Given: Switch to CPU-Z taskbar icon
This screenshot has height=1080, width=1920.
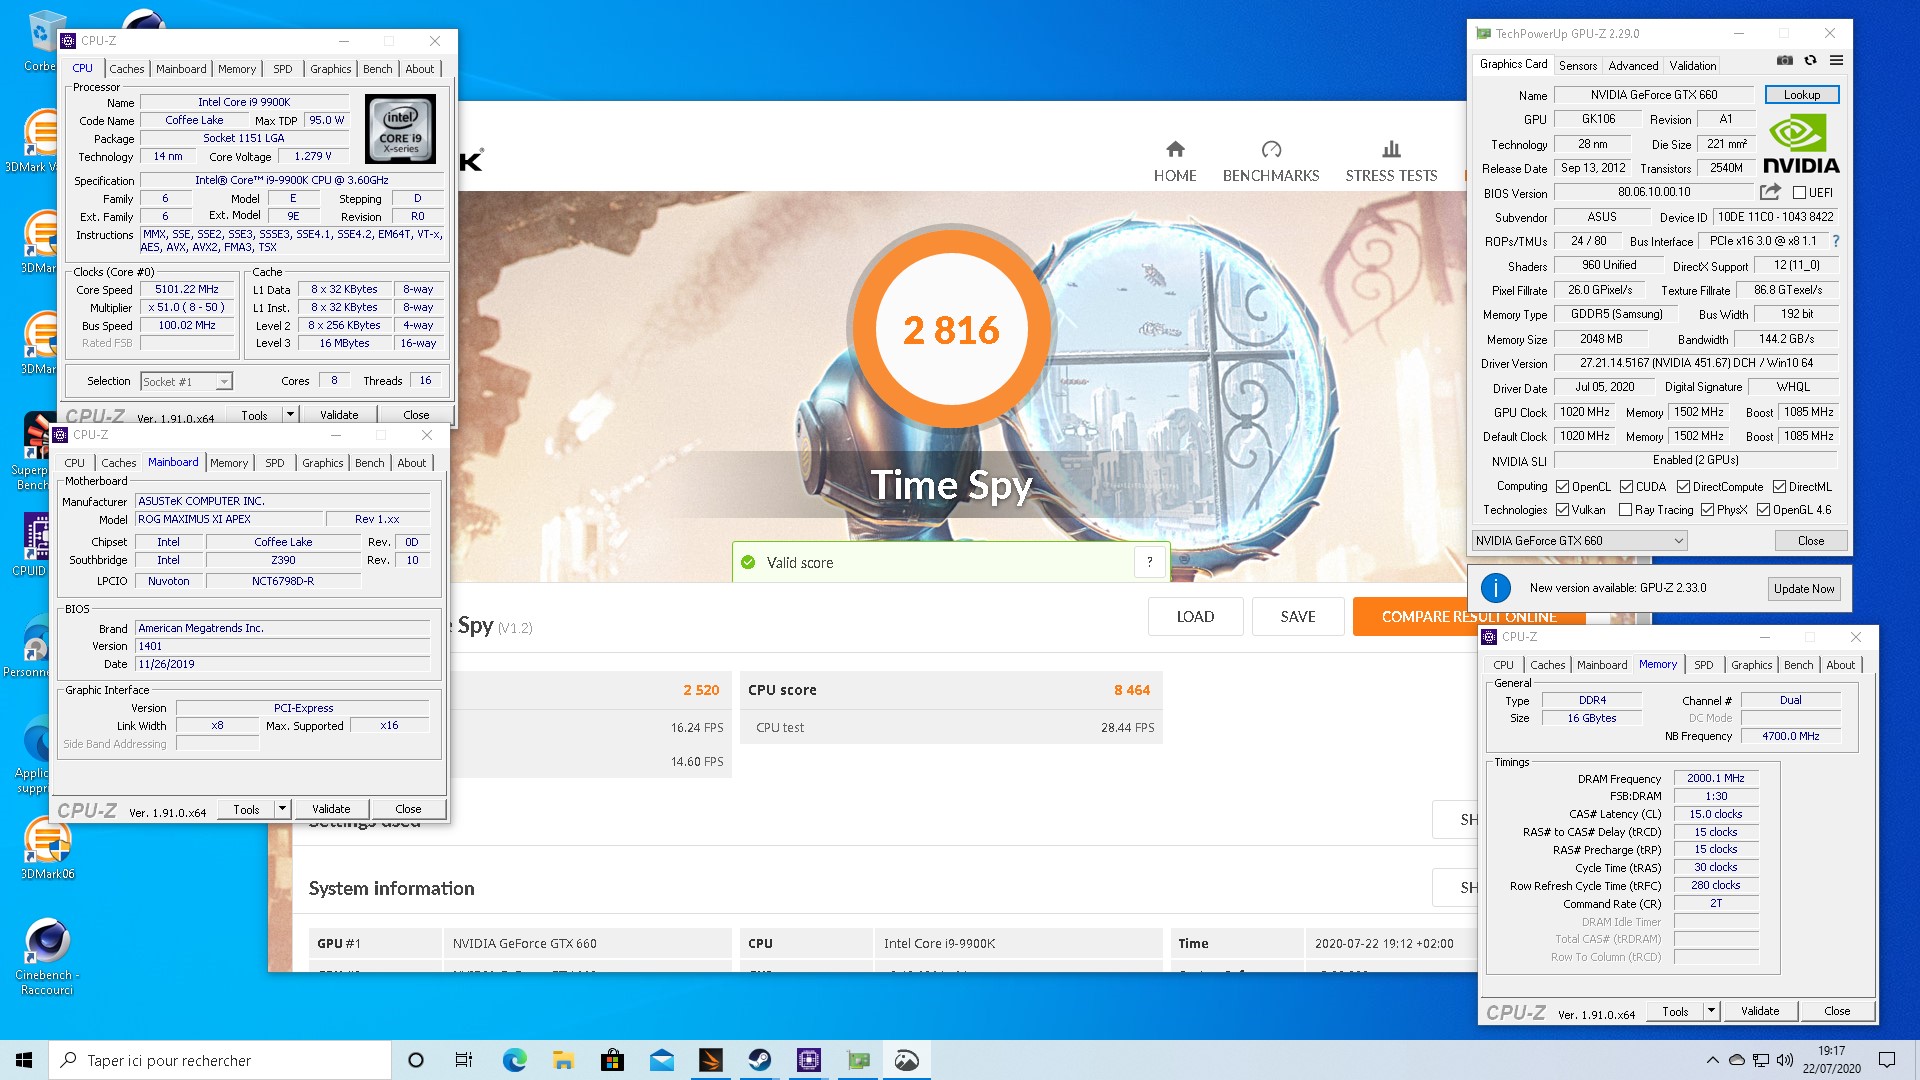Looking at the screenshot, I should 808,1060.
